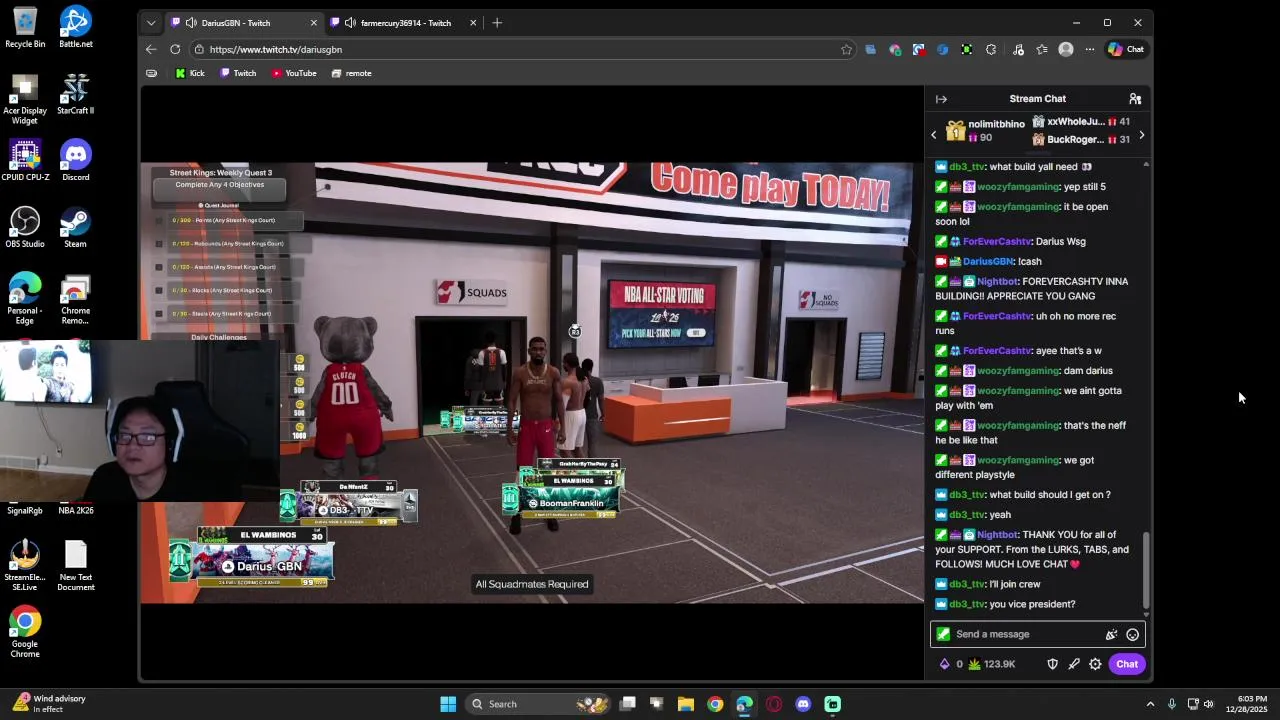Viewport: 1280px width, 720px height.
Task: Open browser profile avatar
Action: 1066,49
